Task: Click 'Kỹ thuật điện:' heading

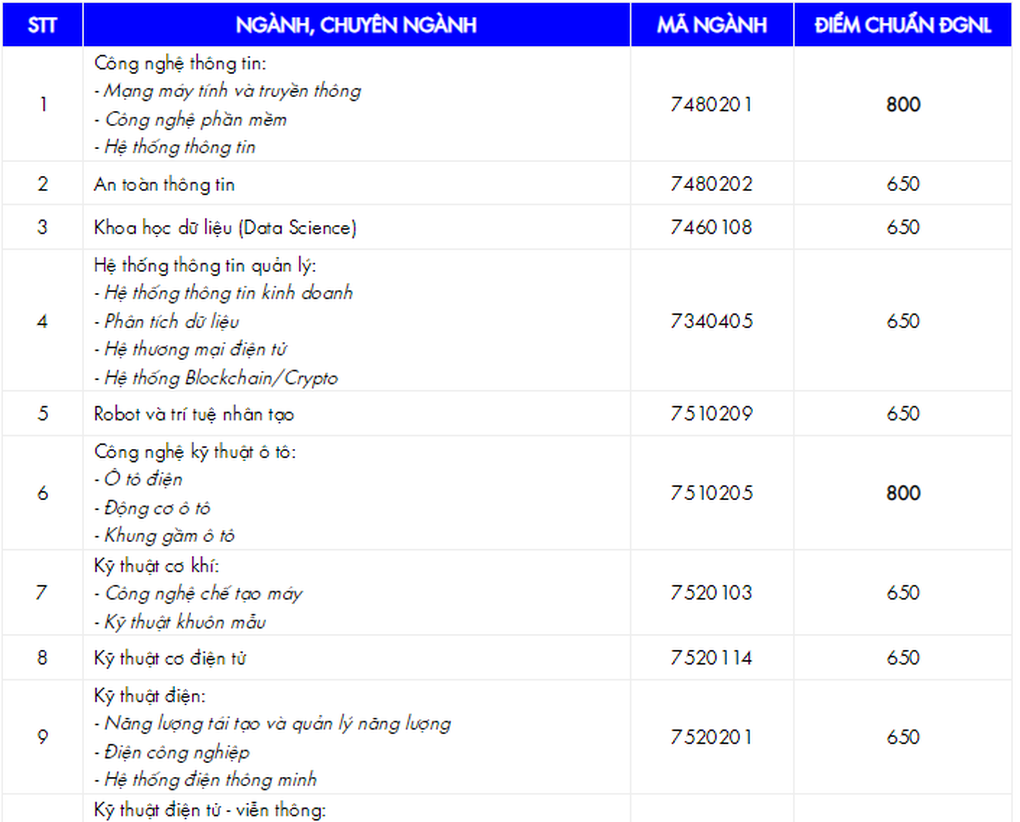Action: point(150,696)
